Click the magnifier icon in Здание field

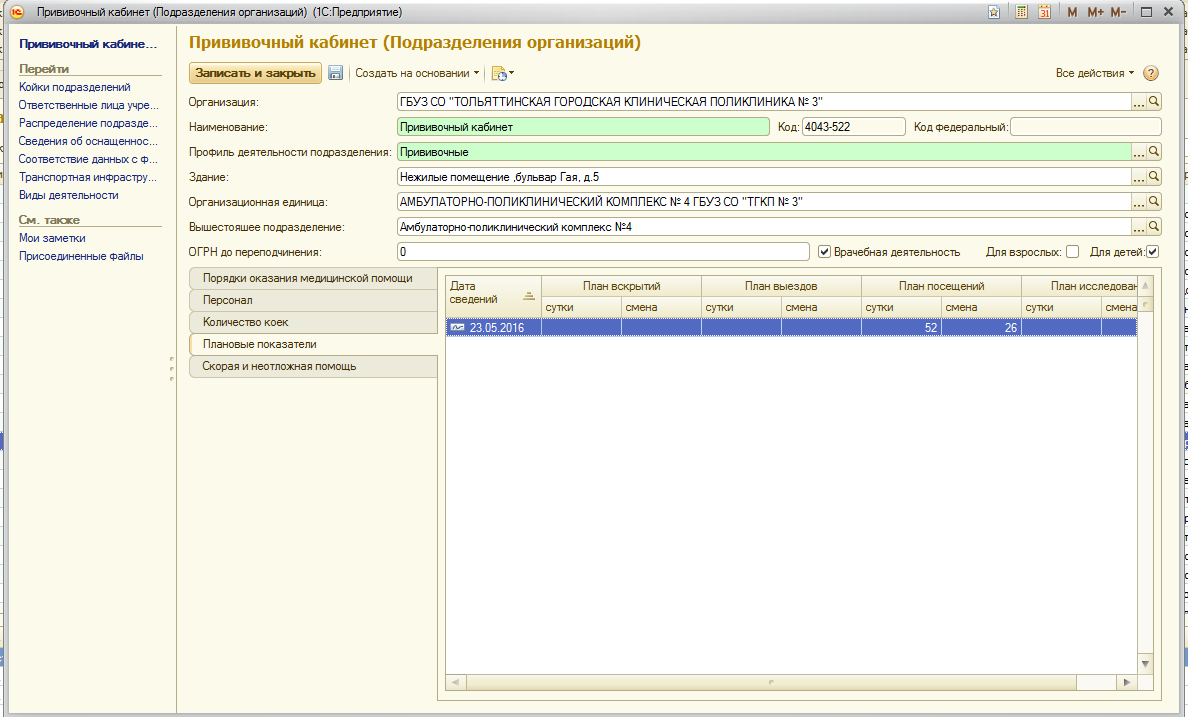point(1153,177)
